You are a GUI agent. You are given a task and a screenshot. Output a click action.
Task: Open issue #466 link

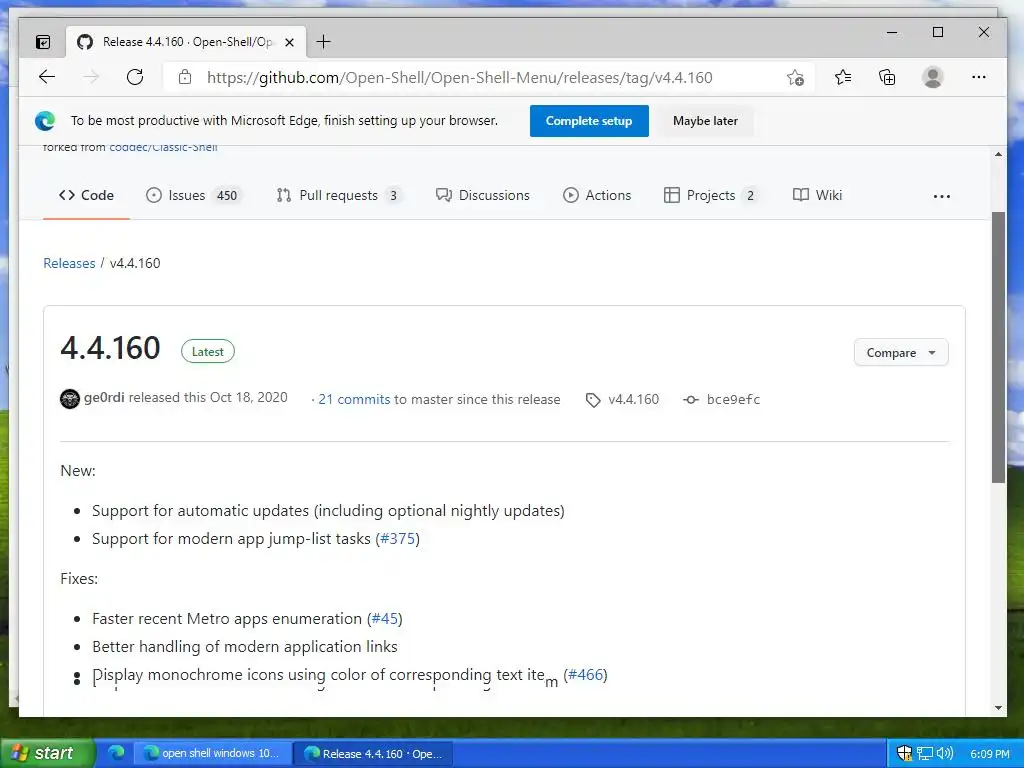coord(586,675)
